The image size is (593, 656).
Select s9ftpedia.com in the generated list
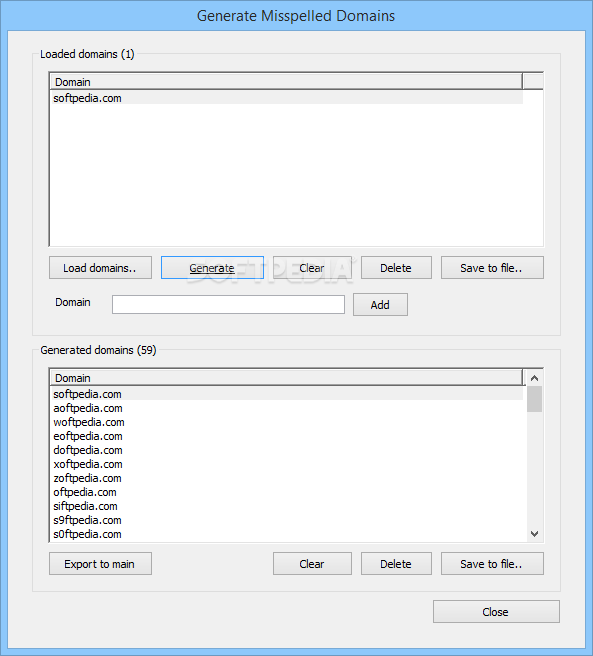click(x=287, y=520)
